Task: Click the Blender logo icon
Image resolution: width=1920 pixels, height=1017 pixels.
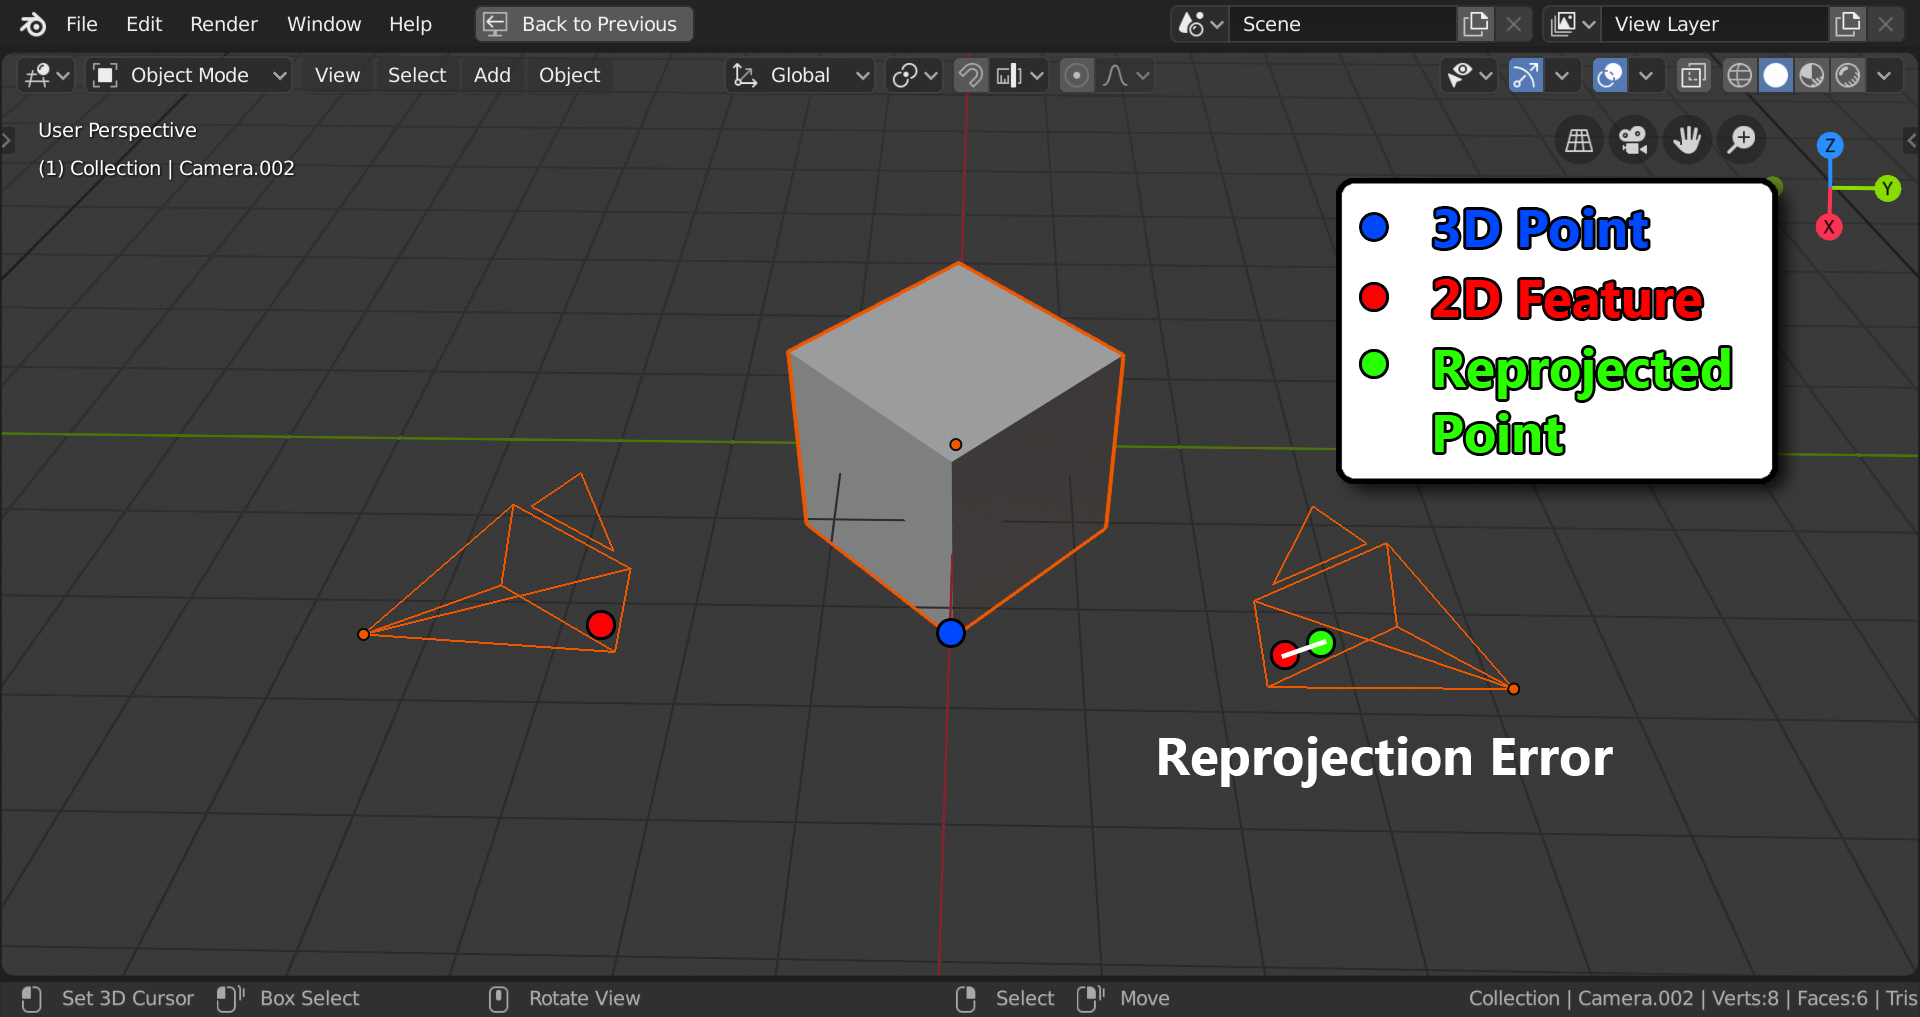Action: (x=32, y=24)
